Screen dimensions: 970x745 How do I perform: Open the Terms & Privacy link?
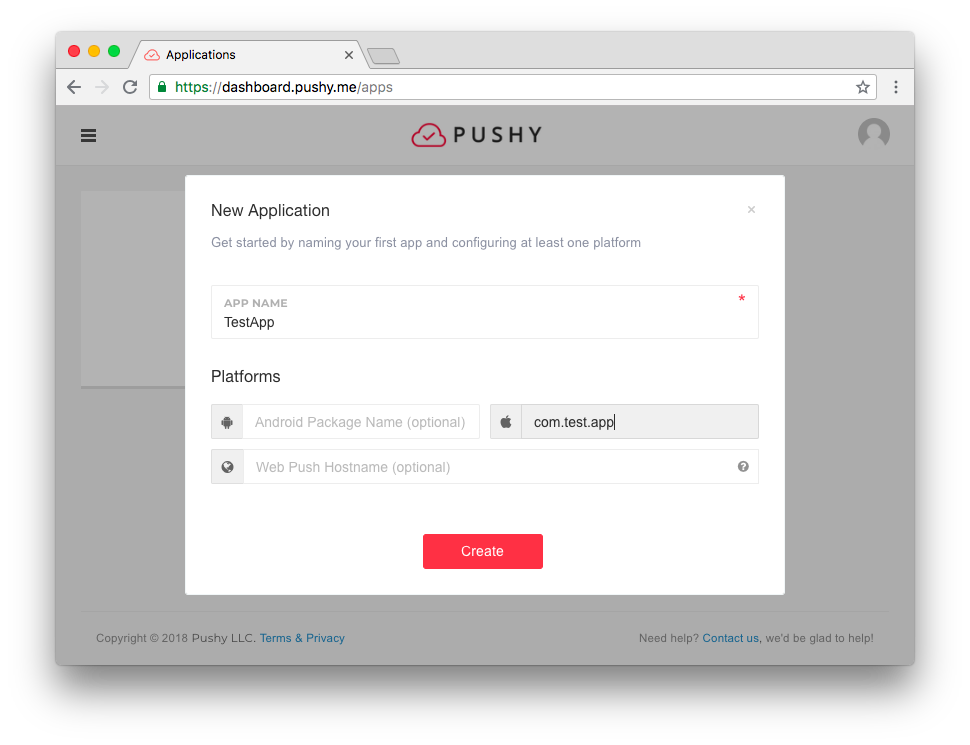pyautogui.click(x=302, y=638)
